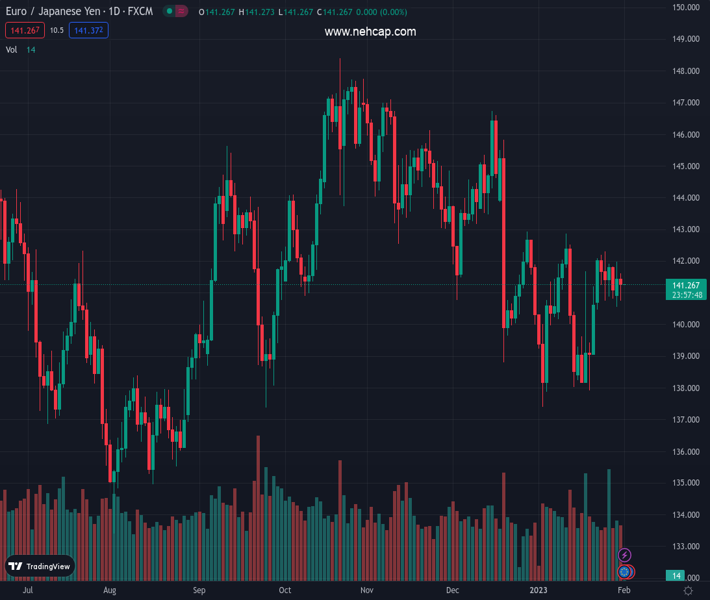Click the Oct label on time axis
The width and height of the screenshot is (710, 600).
(x=285, y=591)
